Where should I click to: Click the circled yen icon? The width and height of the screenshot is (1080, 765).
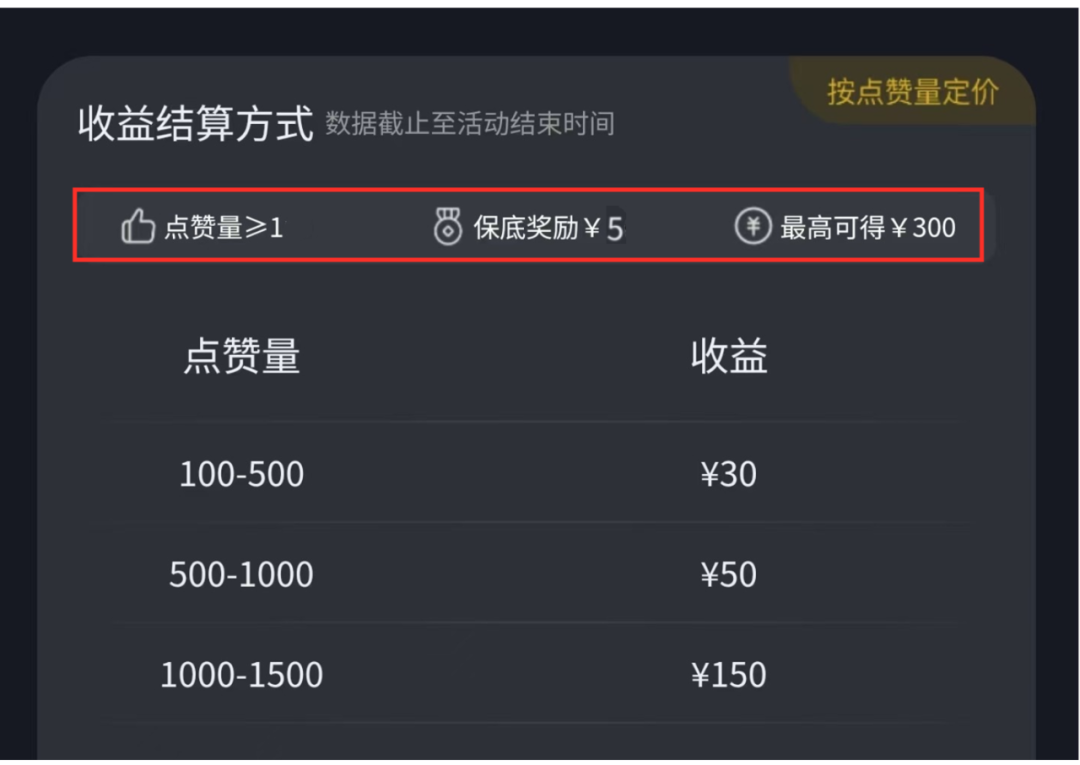tap(753, 227)
